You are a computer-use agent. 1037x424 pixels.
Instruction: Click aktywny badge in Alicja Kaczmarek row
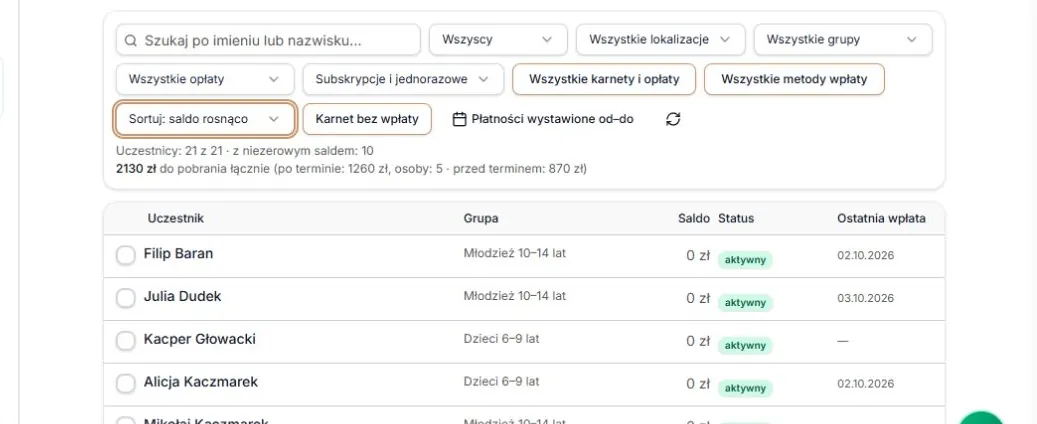pos(745,388)
